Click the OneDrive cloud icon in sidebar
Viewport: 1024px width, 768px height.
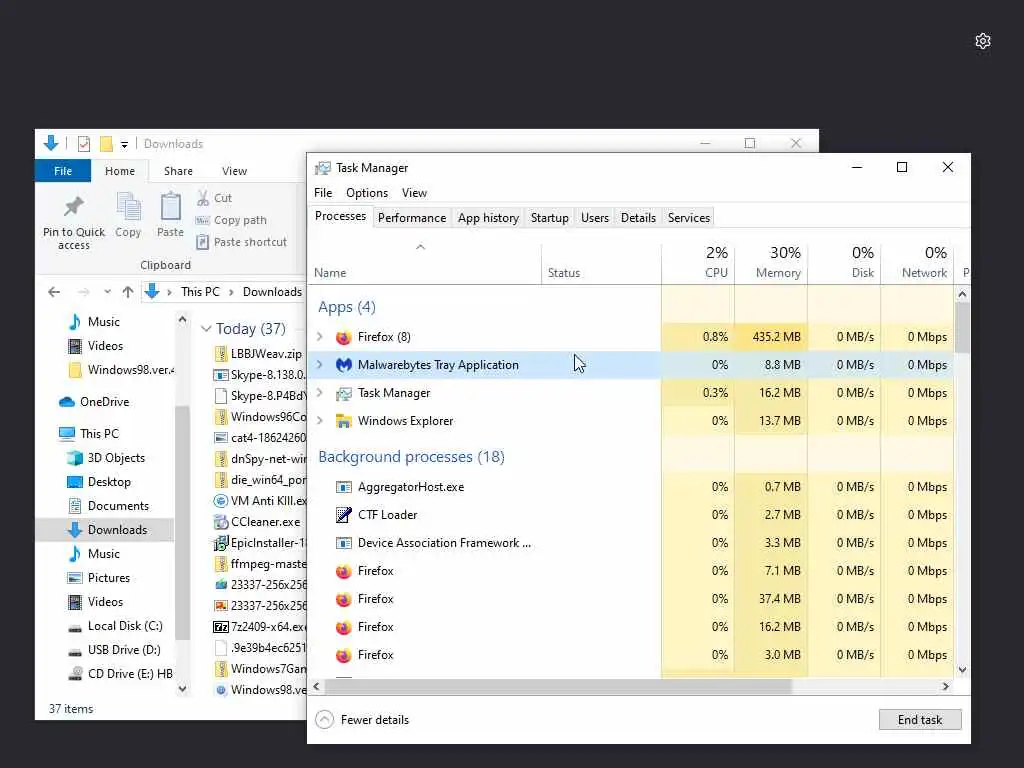[x=67, y=402]
